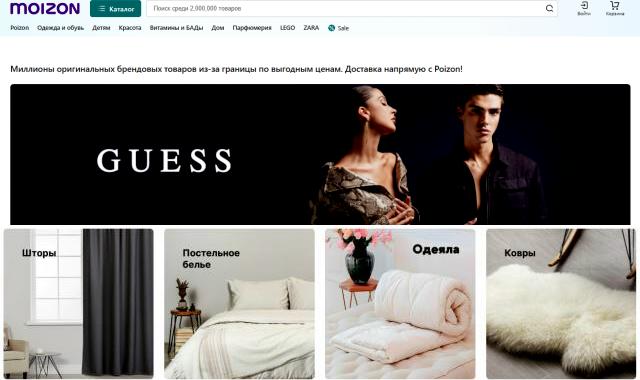Viewport: 640px width, 380px height.
Task: Click the login (Войти) icon
Action: (x=584, y=8)
